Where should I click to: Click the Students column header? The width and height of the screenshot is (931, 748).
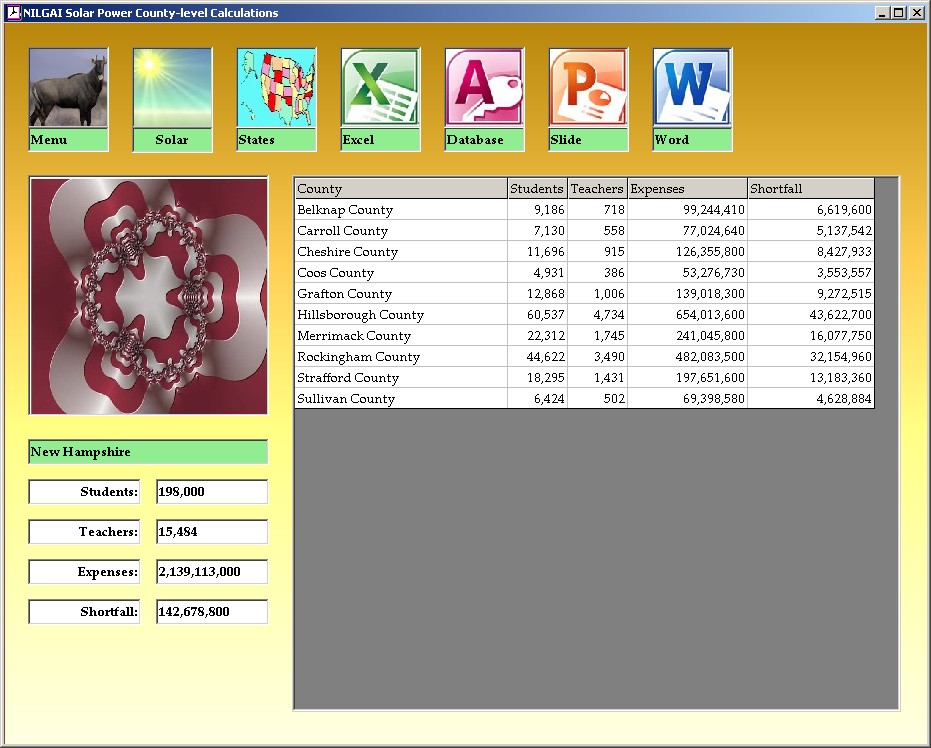point(537,189)
